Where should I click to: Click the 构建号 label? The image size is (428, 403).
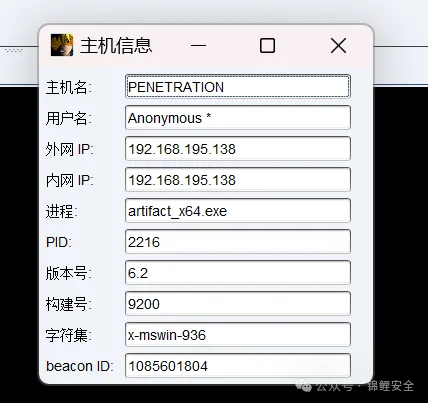pos(68,304)
